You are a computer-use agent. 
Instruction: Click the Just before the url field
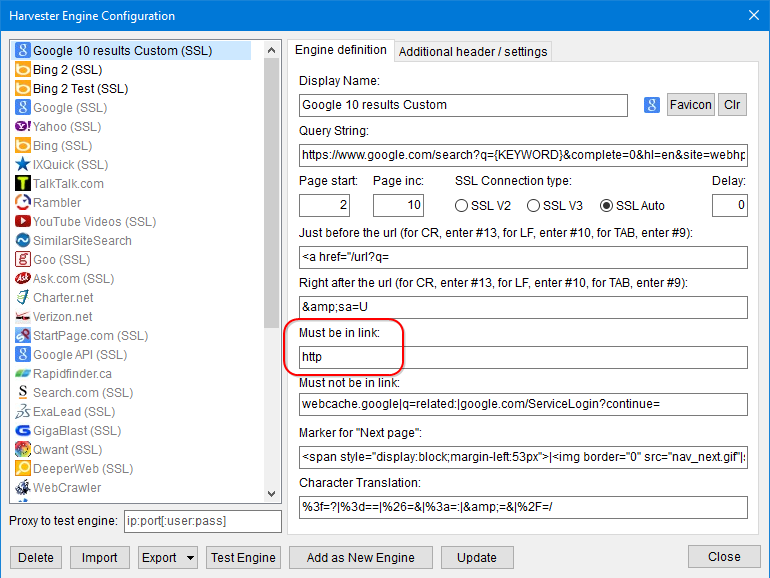tap(523, 257)
